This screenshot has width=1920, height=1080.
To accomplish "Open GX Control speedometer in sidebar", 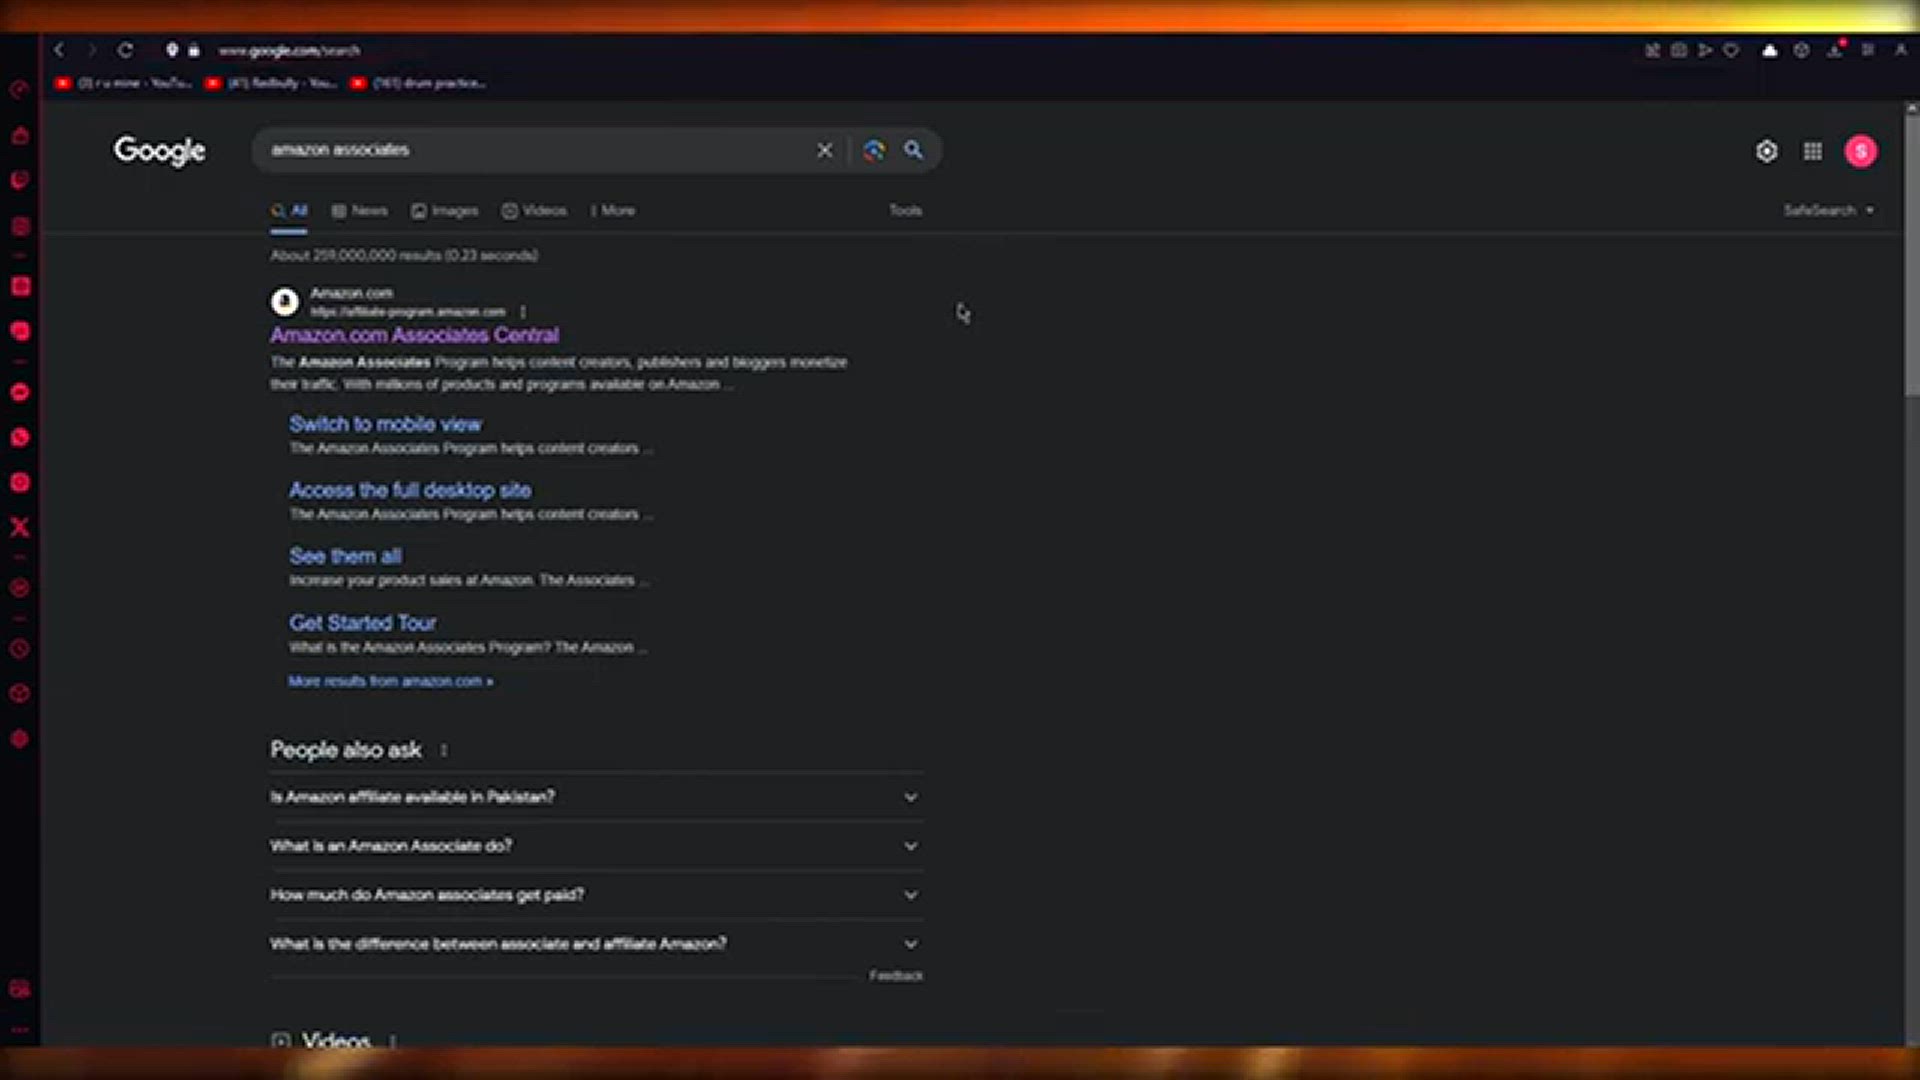I will pyautogui.click(x=19, y=90).
